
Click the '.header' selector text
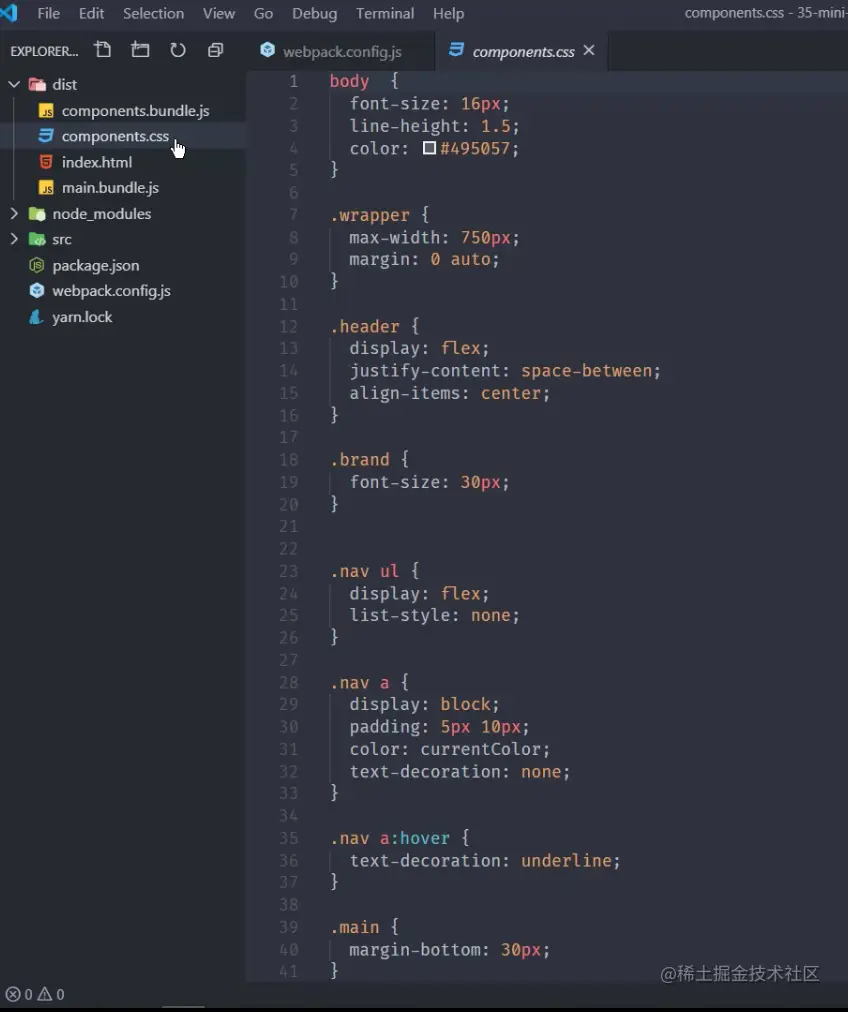point(365,327)
